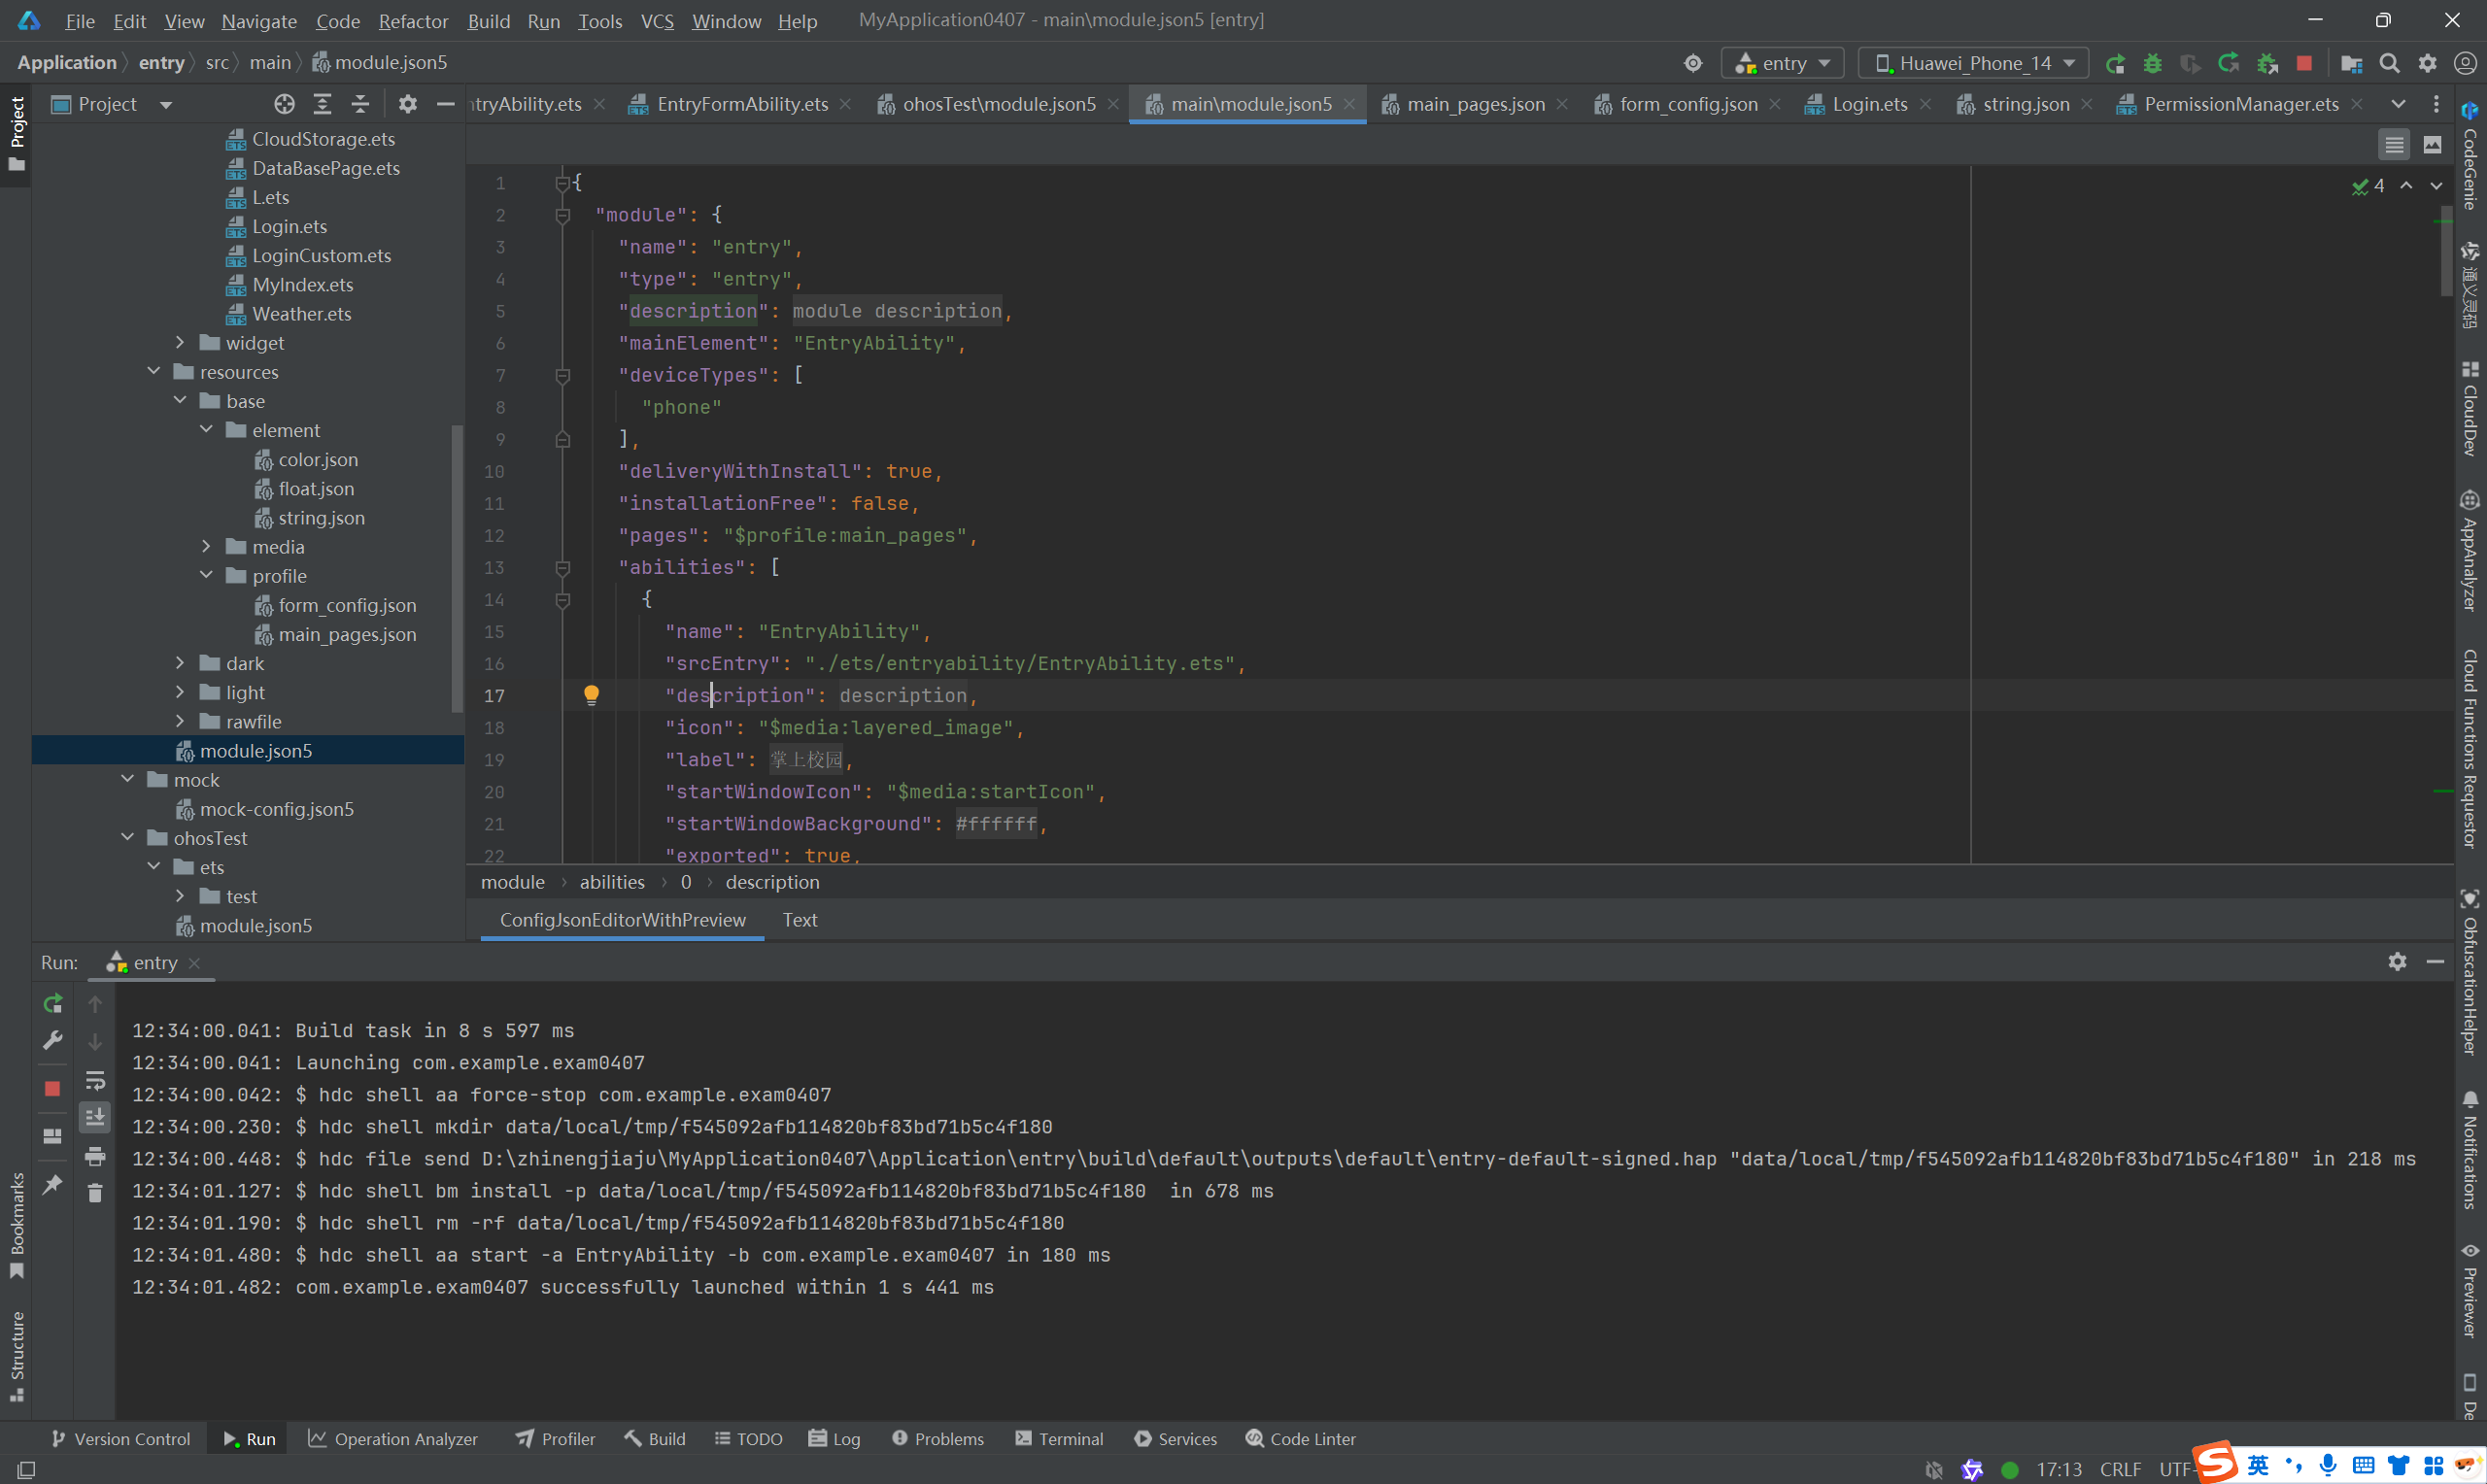Open IDE settings gear in the top toolbar
This screenshot has height=1484, width=2487.
[x=2427, y=64]
